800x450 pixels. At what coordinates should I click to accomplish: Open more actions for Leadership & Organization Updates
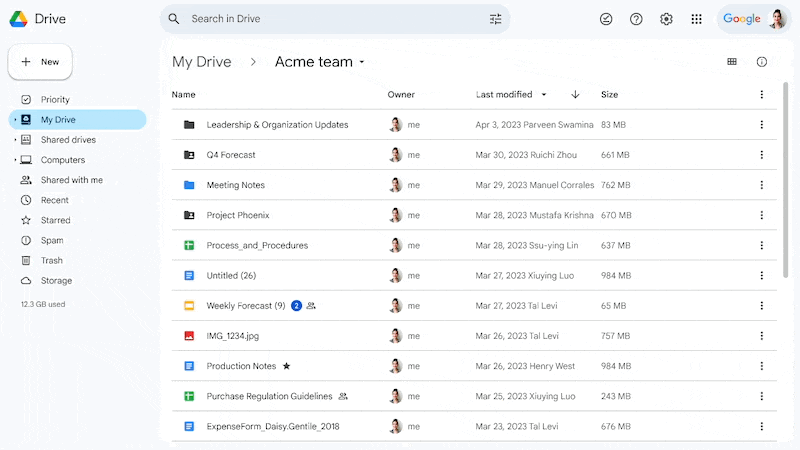(761, 124)
